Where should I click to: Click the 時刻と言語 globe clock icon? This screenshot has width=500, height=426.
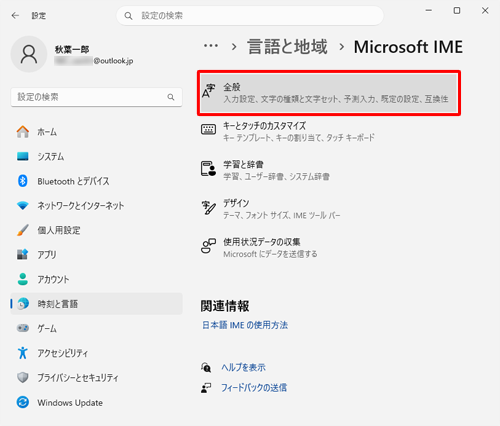pyautogui.click(x=23, y=304)
